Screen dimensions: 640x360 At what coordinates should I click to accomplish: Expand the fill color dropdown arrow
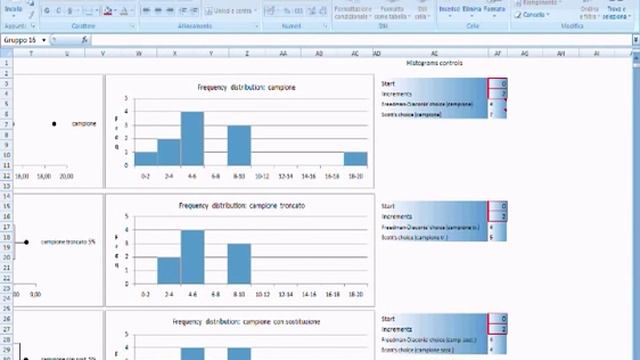pos(115,11)
